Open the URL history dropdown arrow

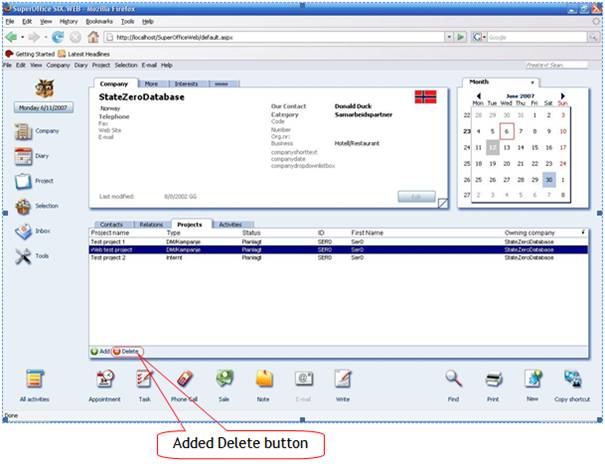coord(449,37)
